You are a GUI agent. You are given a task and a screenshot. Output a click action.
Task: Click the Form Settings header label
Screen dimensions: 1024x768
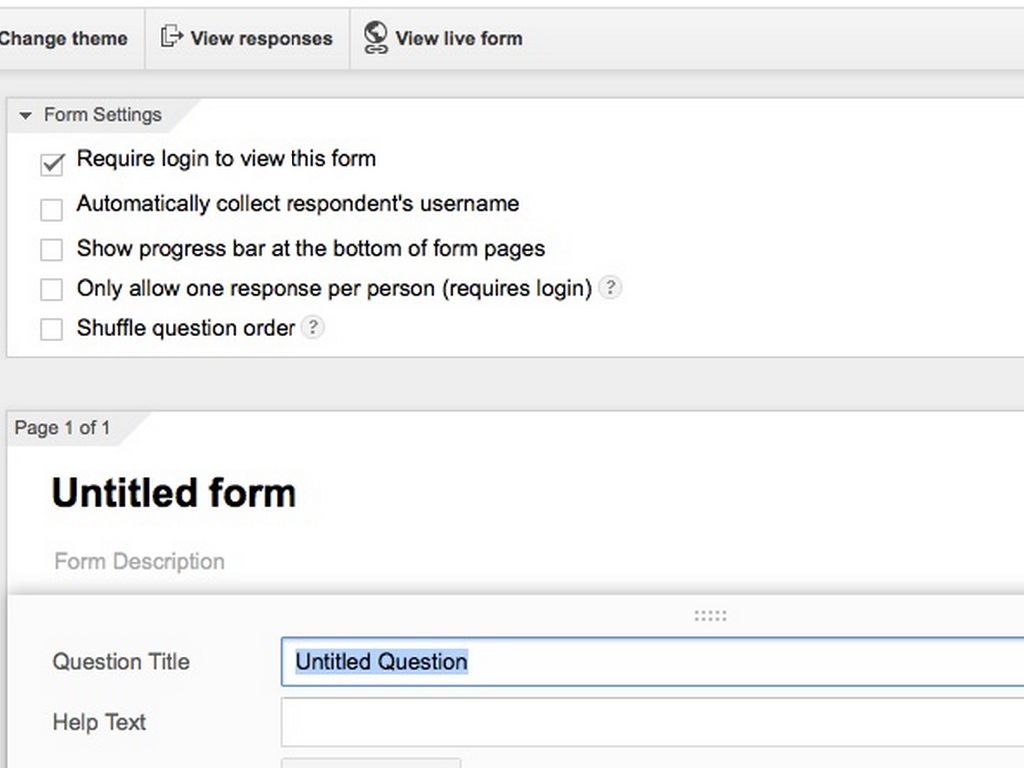[x=102, y=115]
